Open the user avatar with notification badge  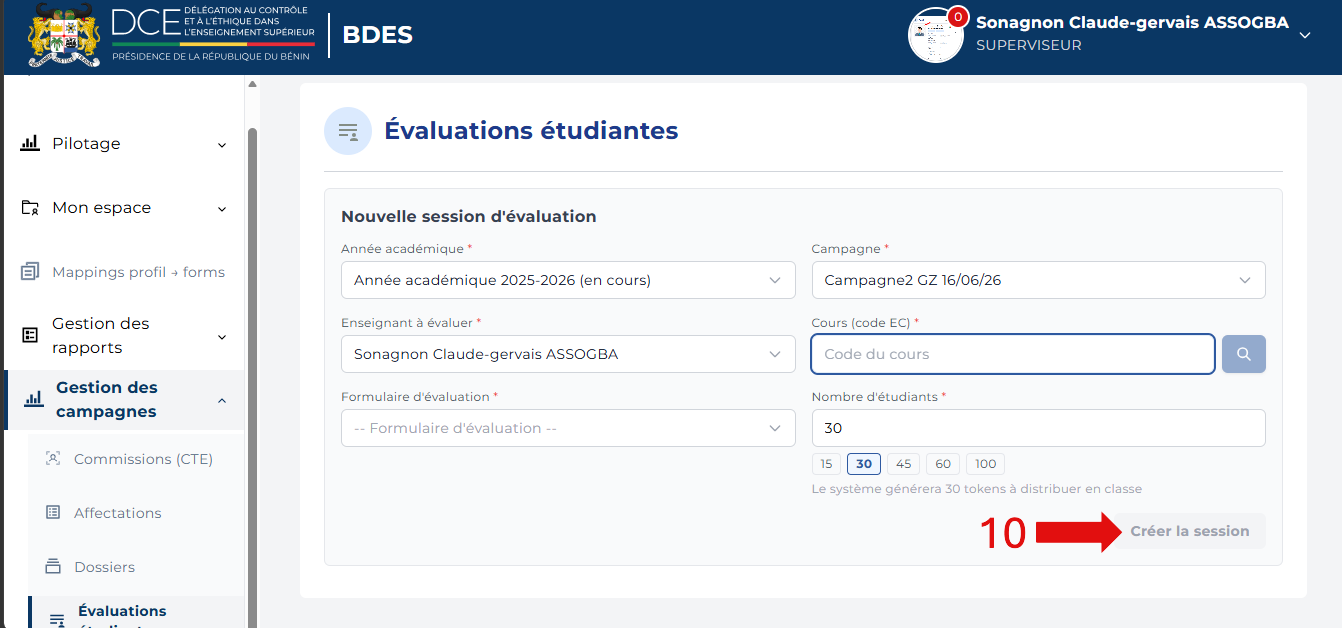pos(936,35)
